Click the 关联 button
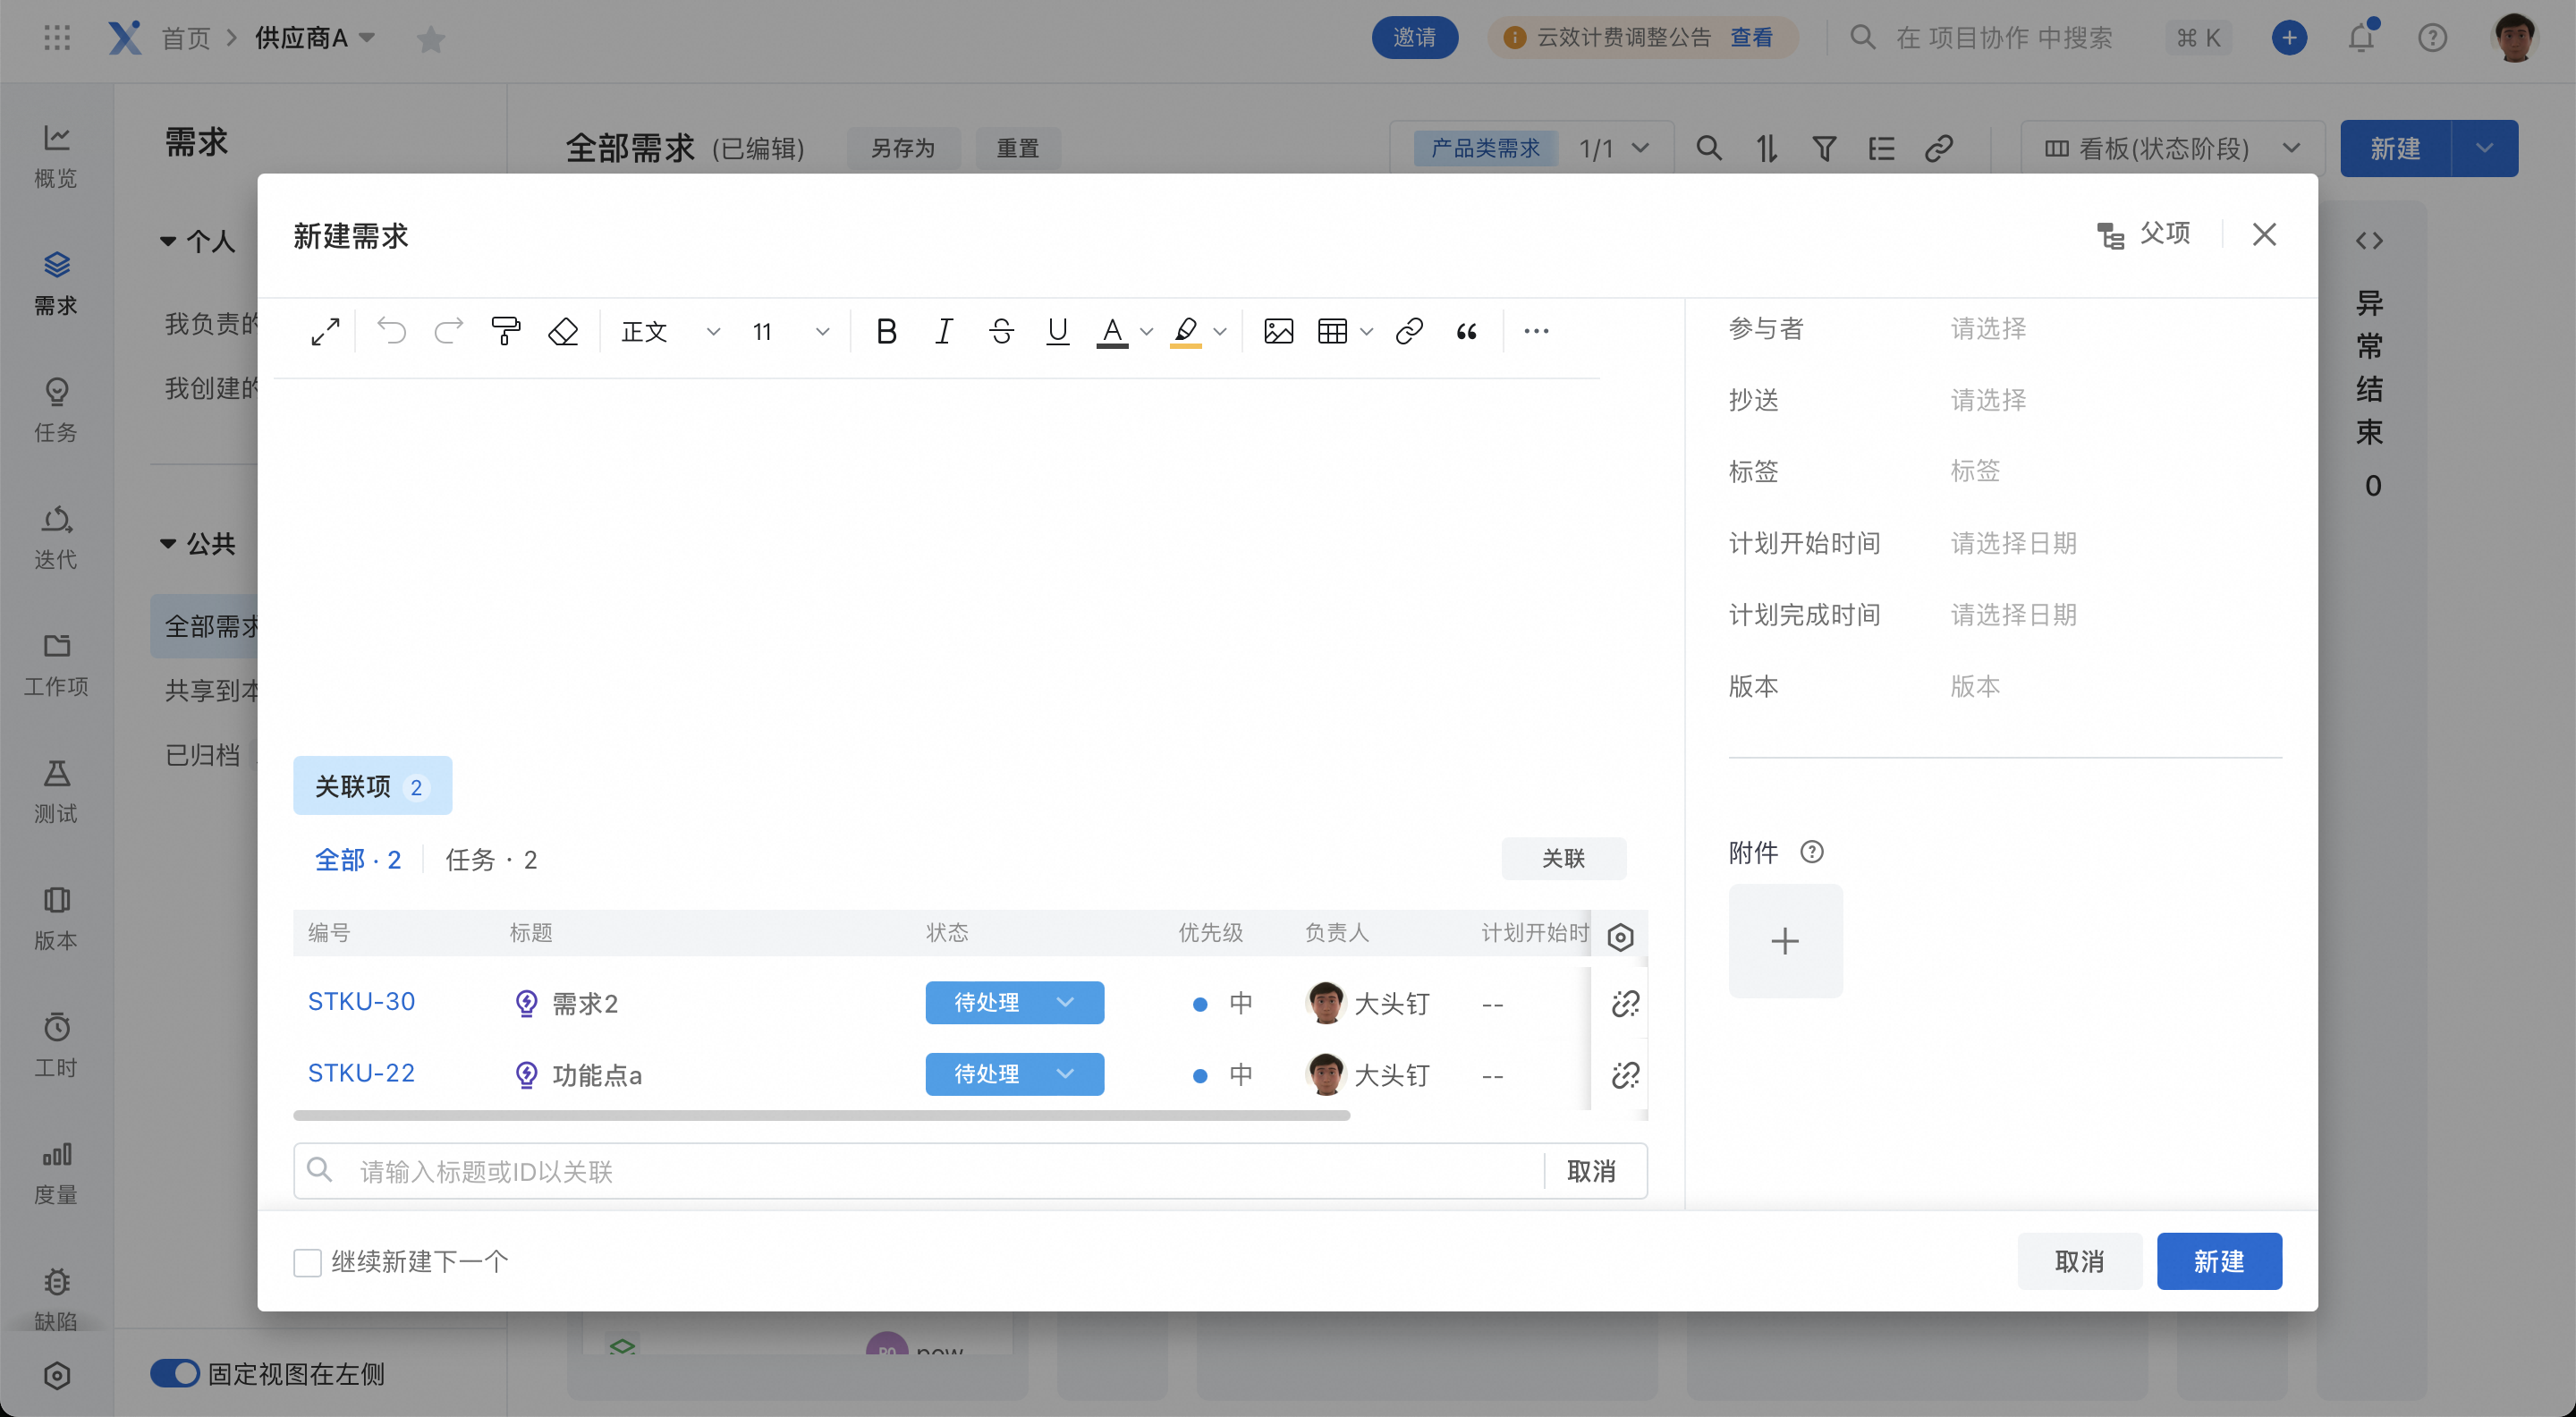 [x=1564, y=858]
